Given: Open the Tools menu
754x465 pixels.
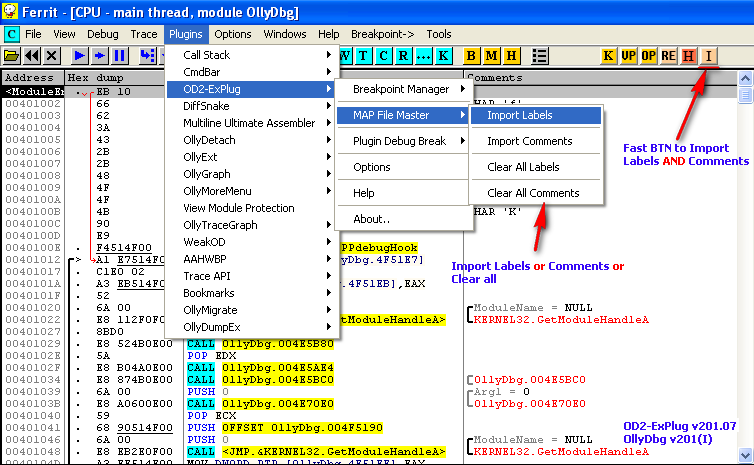Looking at the screenshot, I should tap(439, 34).
